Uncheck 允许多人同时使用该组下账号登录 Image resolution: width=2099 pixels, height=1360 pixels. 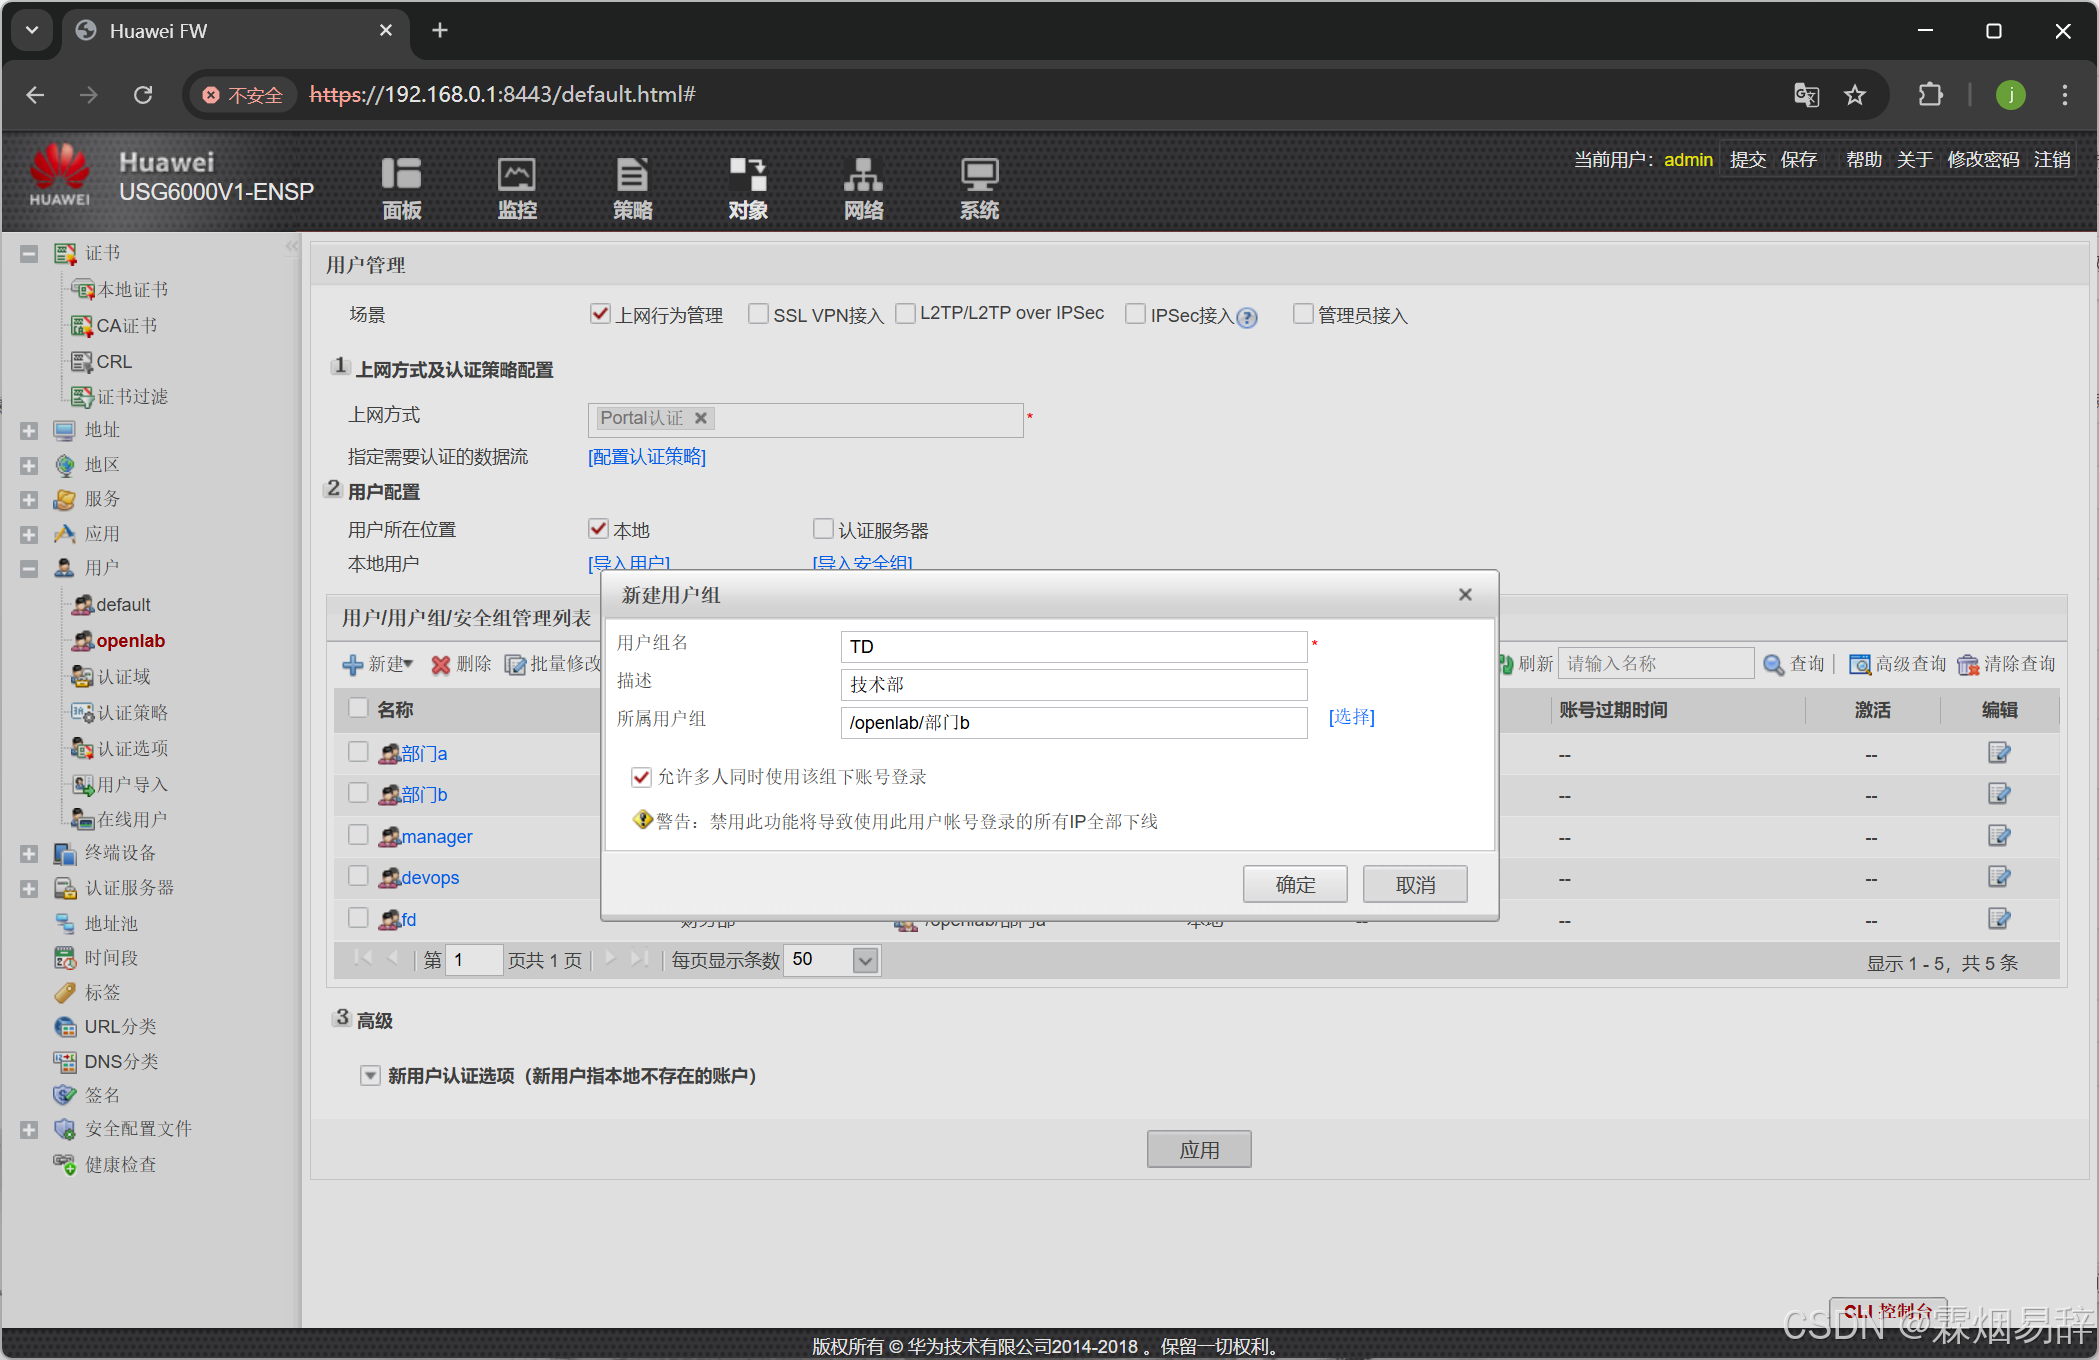(641, 777)
